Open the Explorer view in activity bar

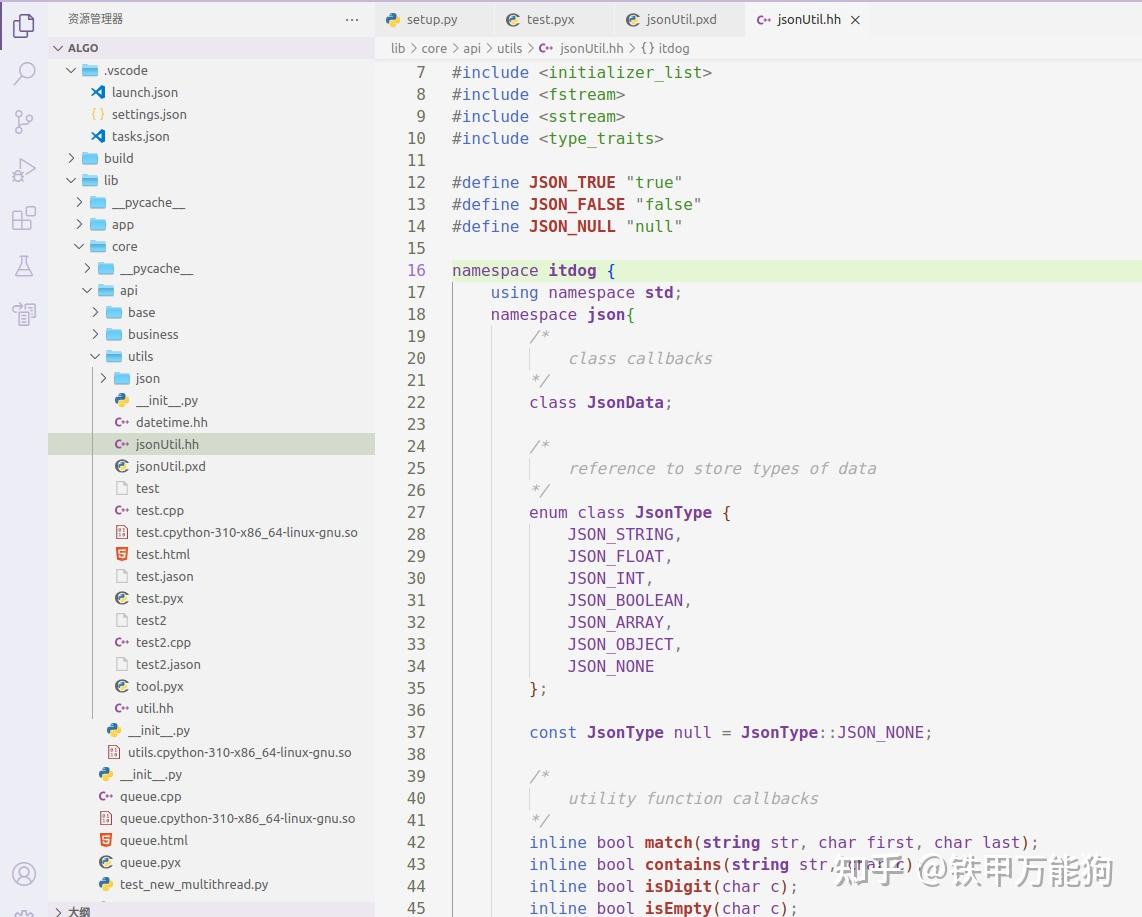coord(23,25)
